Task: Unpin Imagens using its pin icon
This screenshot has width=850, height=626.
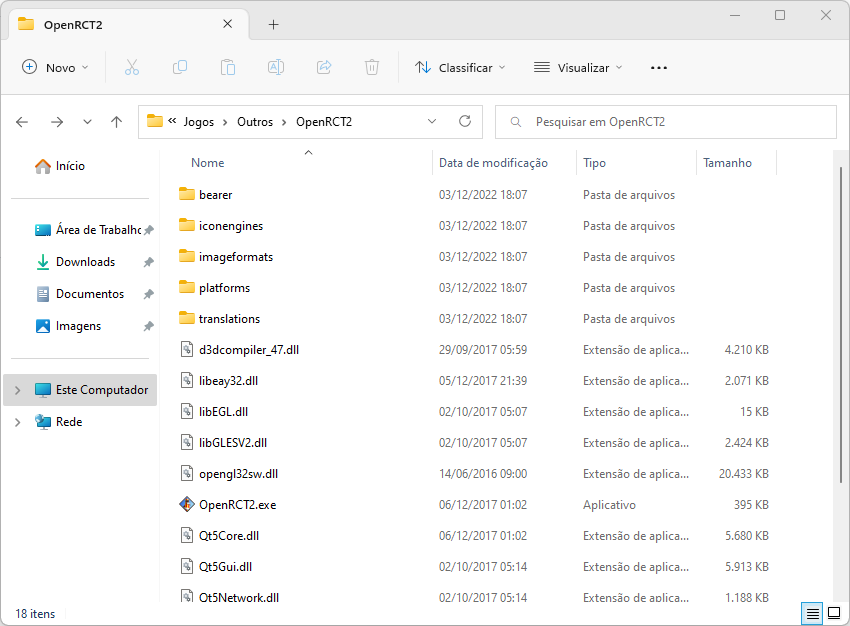Action: tap(149, 326)
